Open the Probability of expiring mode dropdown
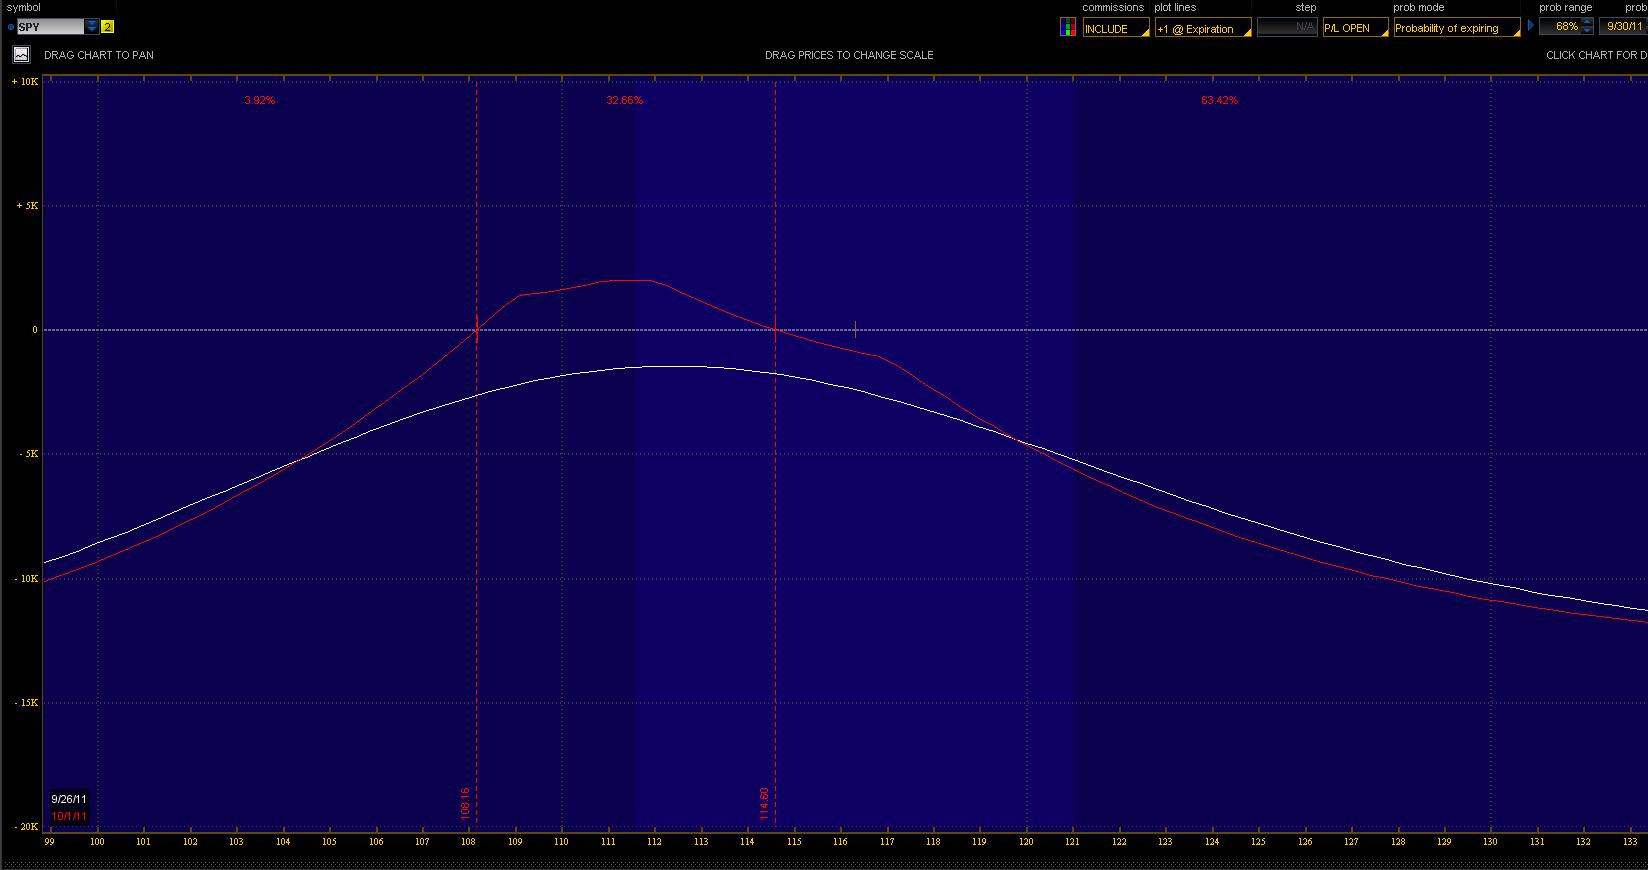 [x=1456, y=28]
